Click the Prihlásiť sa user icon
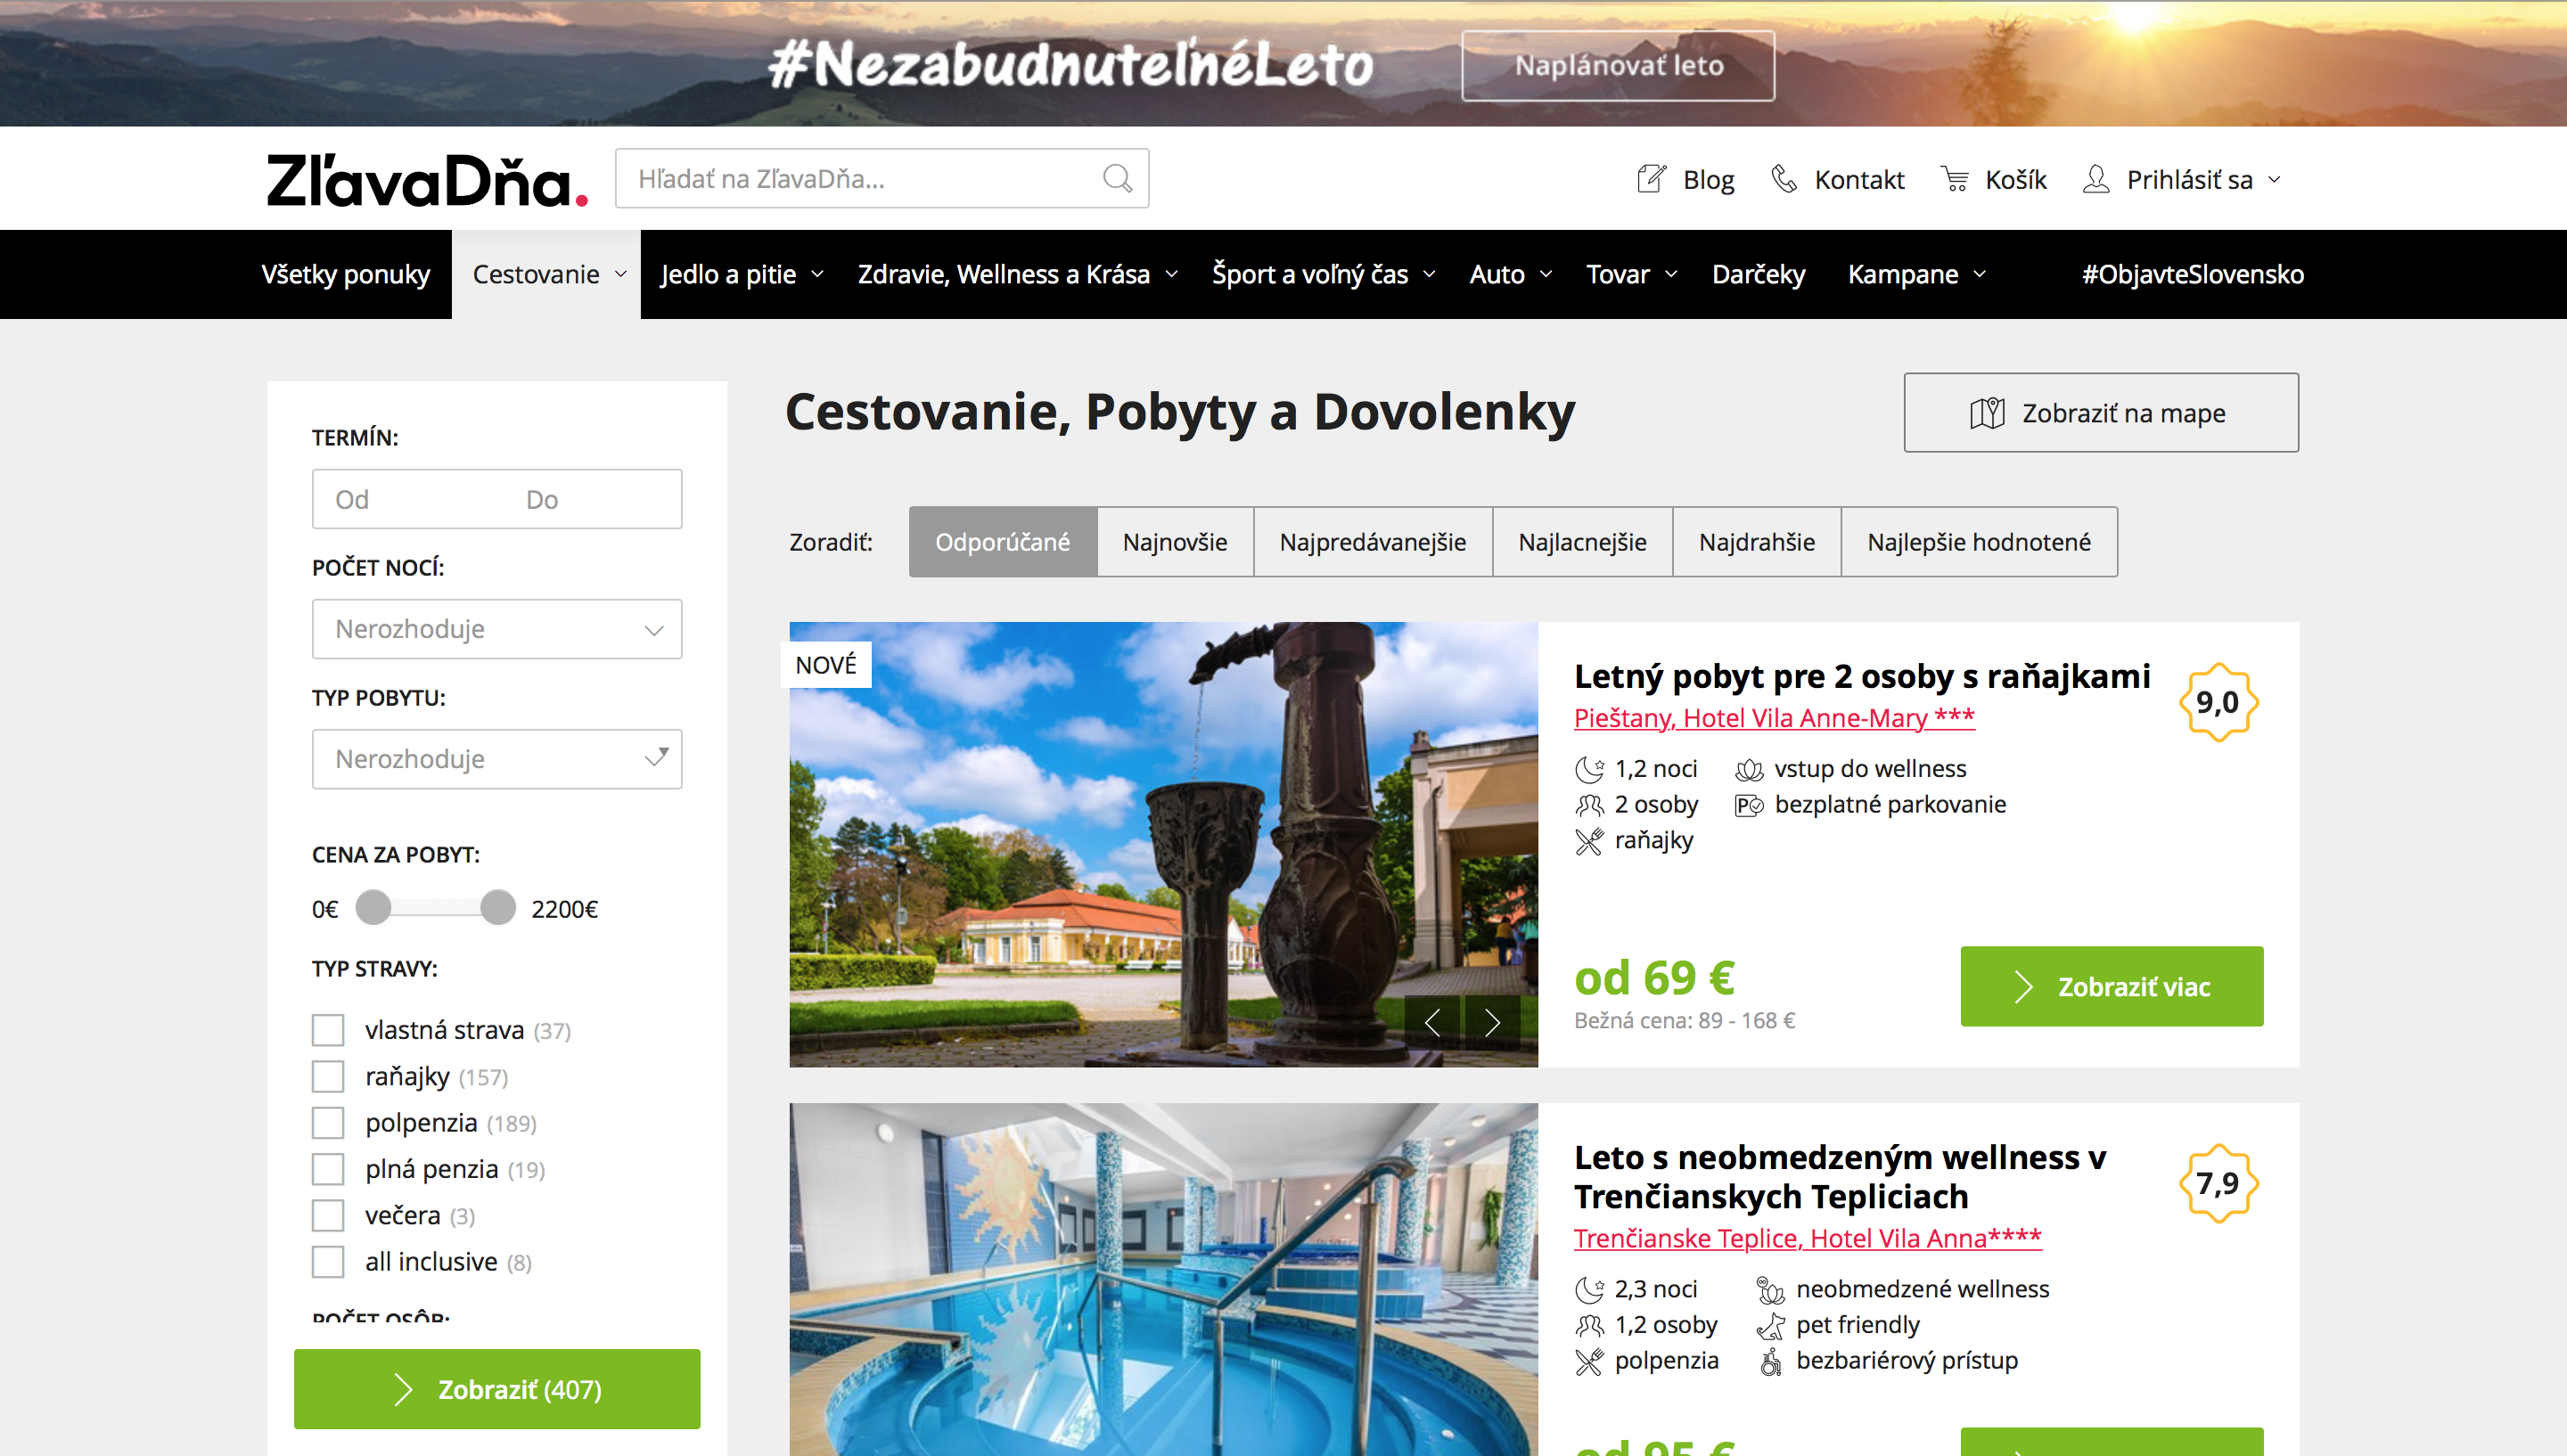 (2096, 179)
